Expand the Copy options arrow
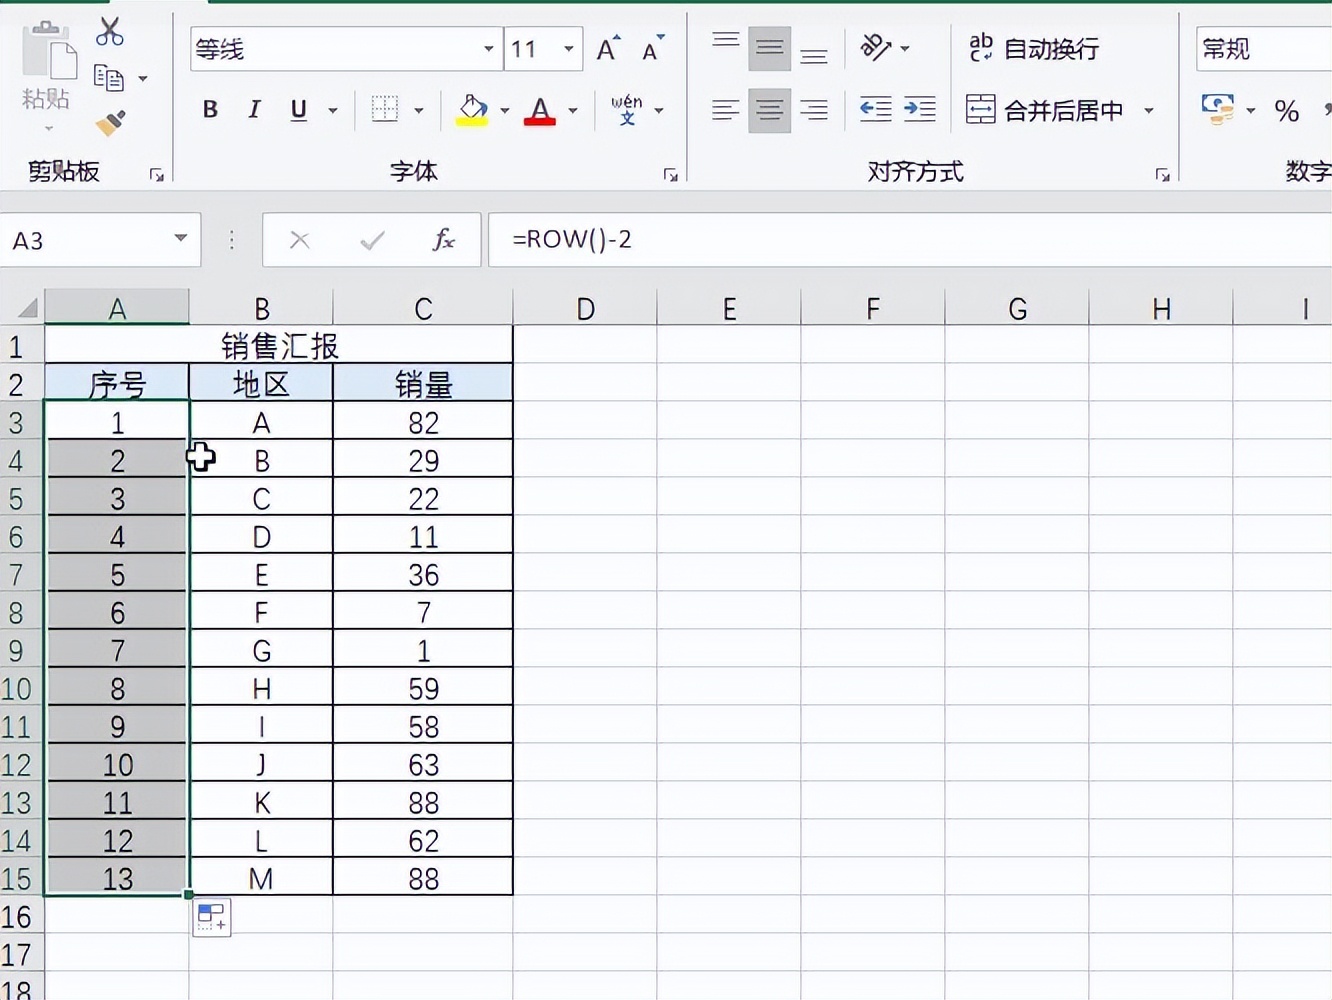1332x1000 pixels. [x=143, y=78]
